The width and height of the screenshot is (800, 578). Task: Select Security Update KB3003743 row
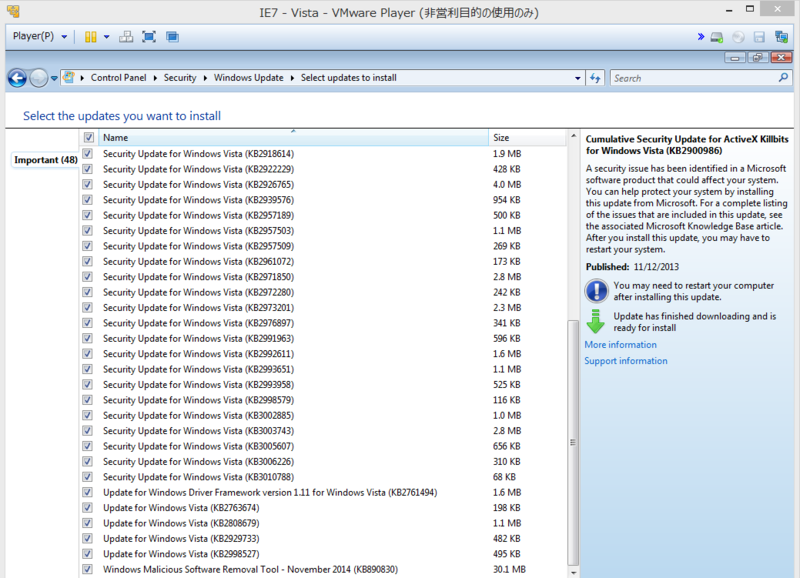(x=323, y=431)
